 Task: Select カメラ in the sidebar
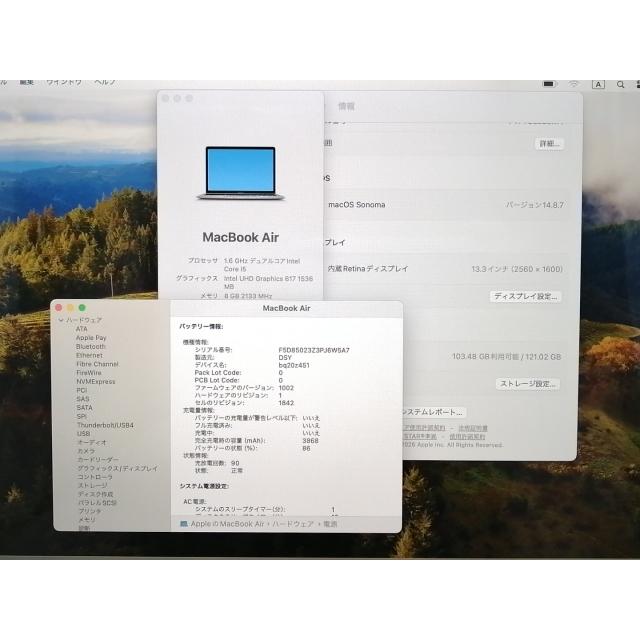point(86,451)
